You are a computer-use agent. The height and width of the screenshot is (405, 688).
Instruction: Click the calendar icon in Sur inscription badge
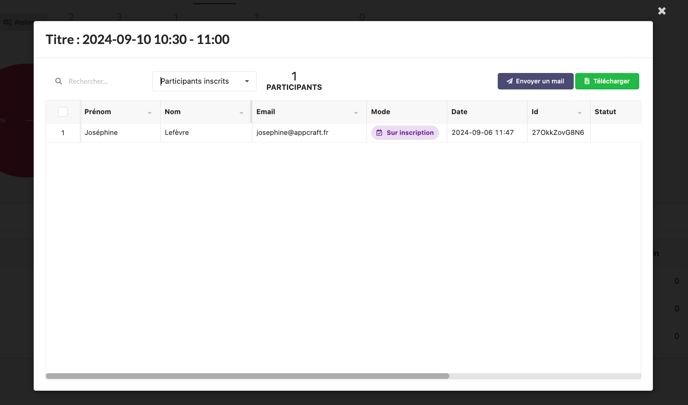click(379, 133)
